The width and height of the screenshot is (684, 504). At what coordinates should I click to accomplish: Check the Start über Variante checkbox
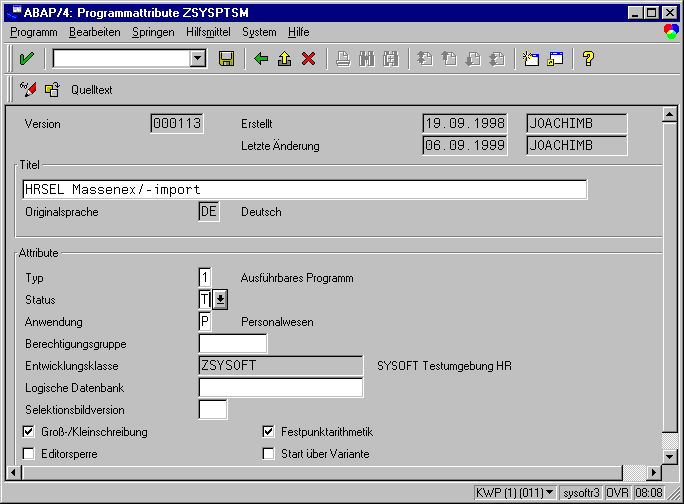(x=268, y=454)
